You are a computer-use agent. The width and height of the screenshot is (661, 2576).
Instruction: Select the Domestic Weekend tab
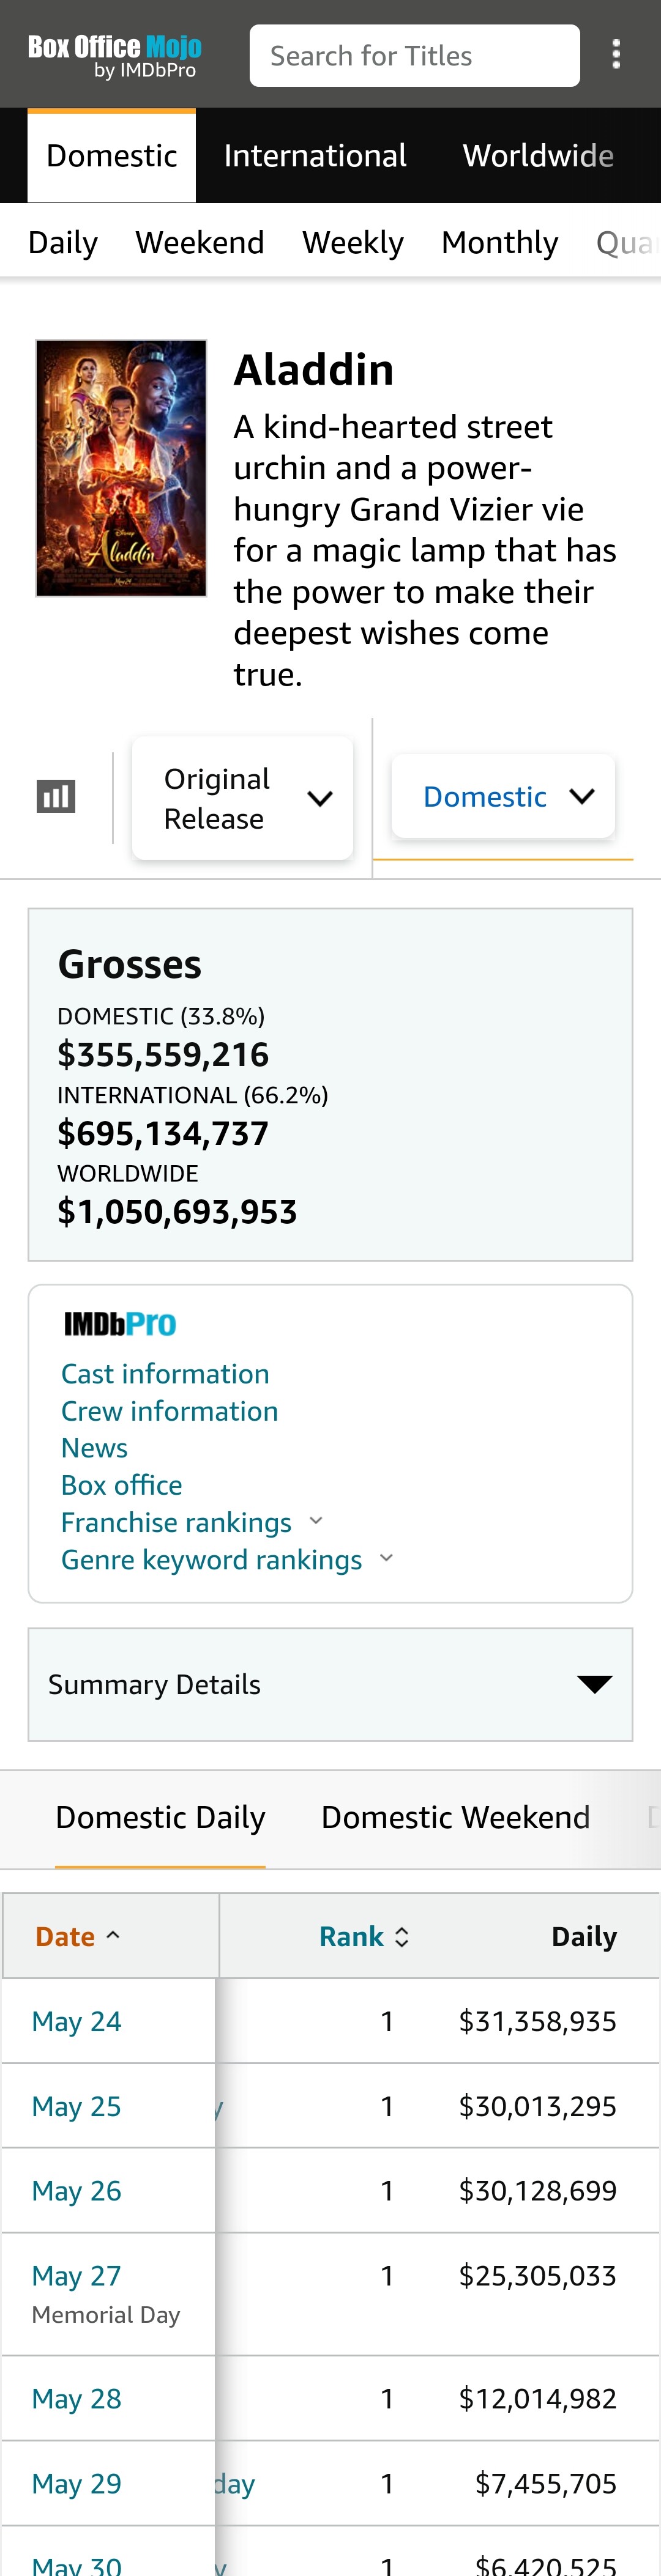455,1817
